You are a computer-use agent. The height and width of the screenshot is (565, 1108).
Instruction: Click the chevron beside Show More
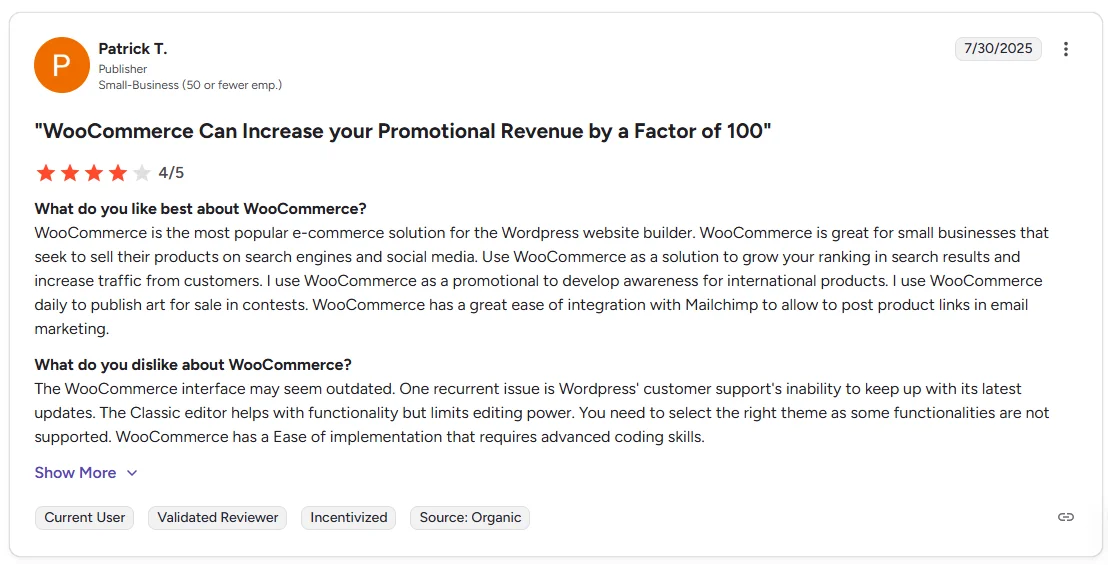click(x=132, y=473)
